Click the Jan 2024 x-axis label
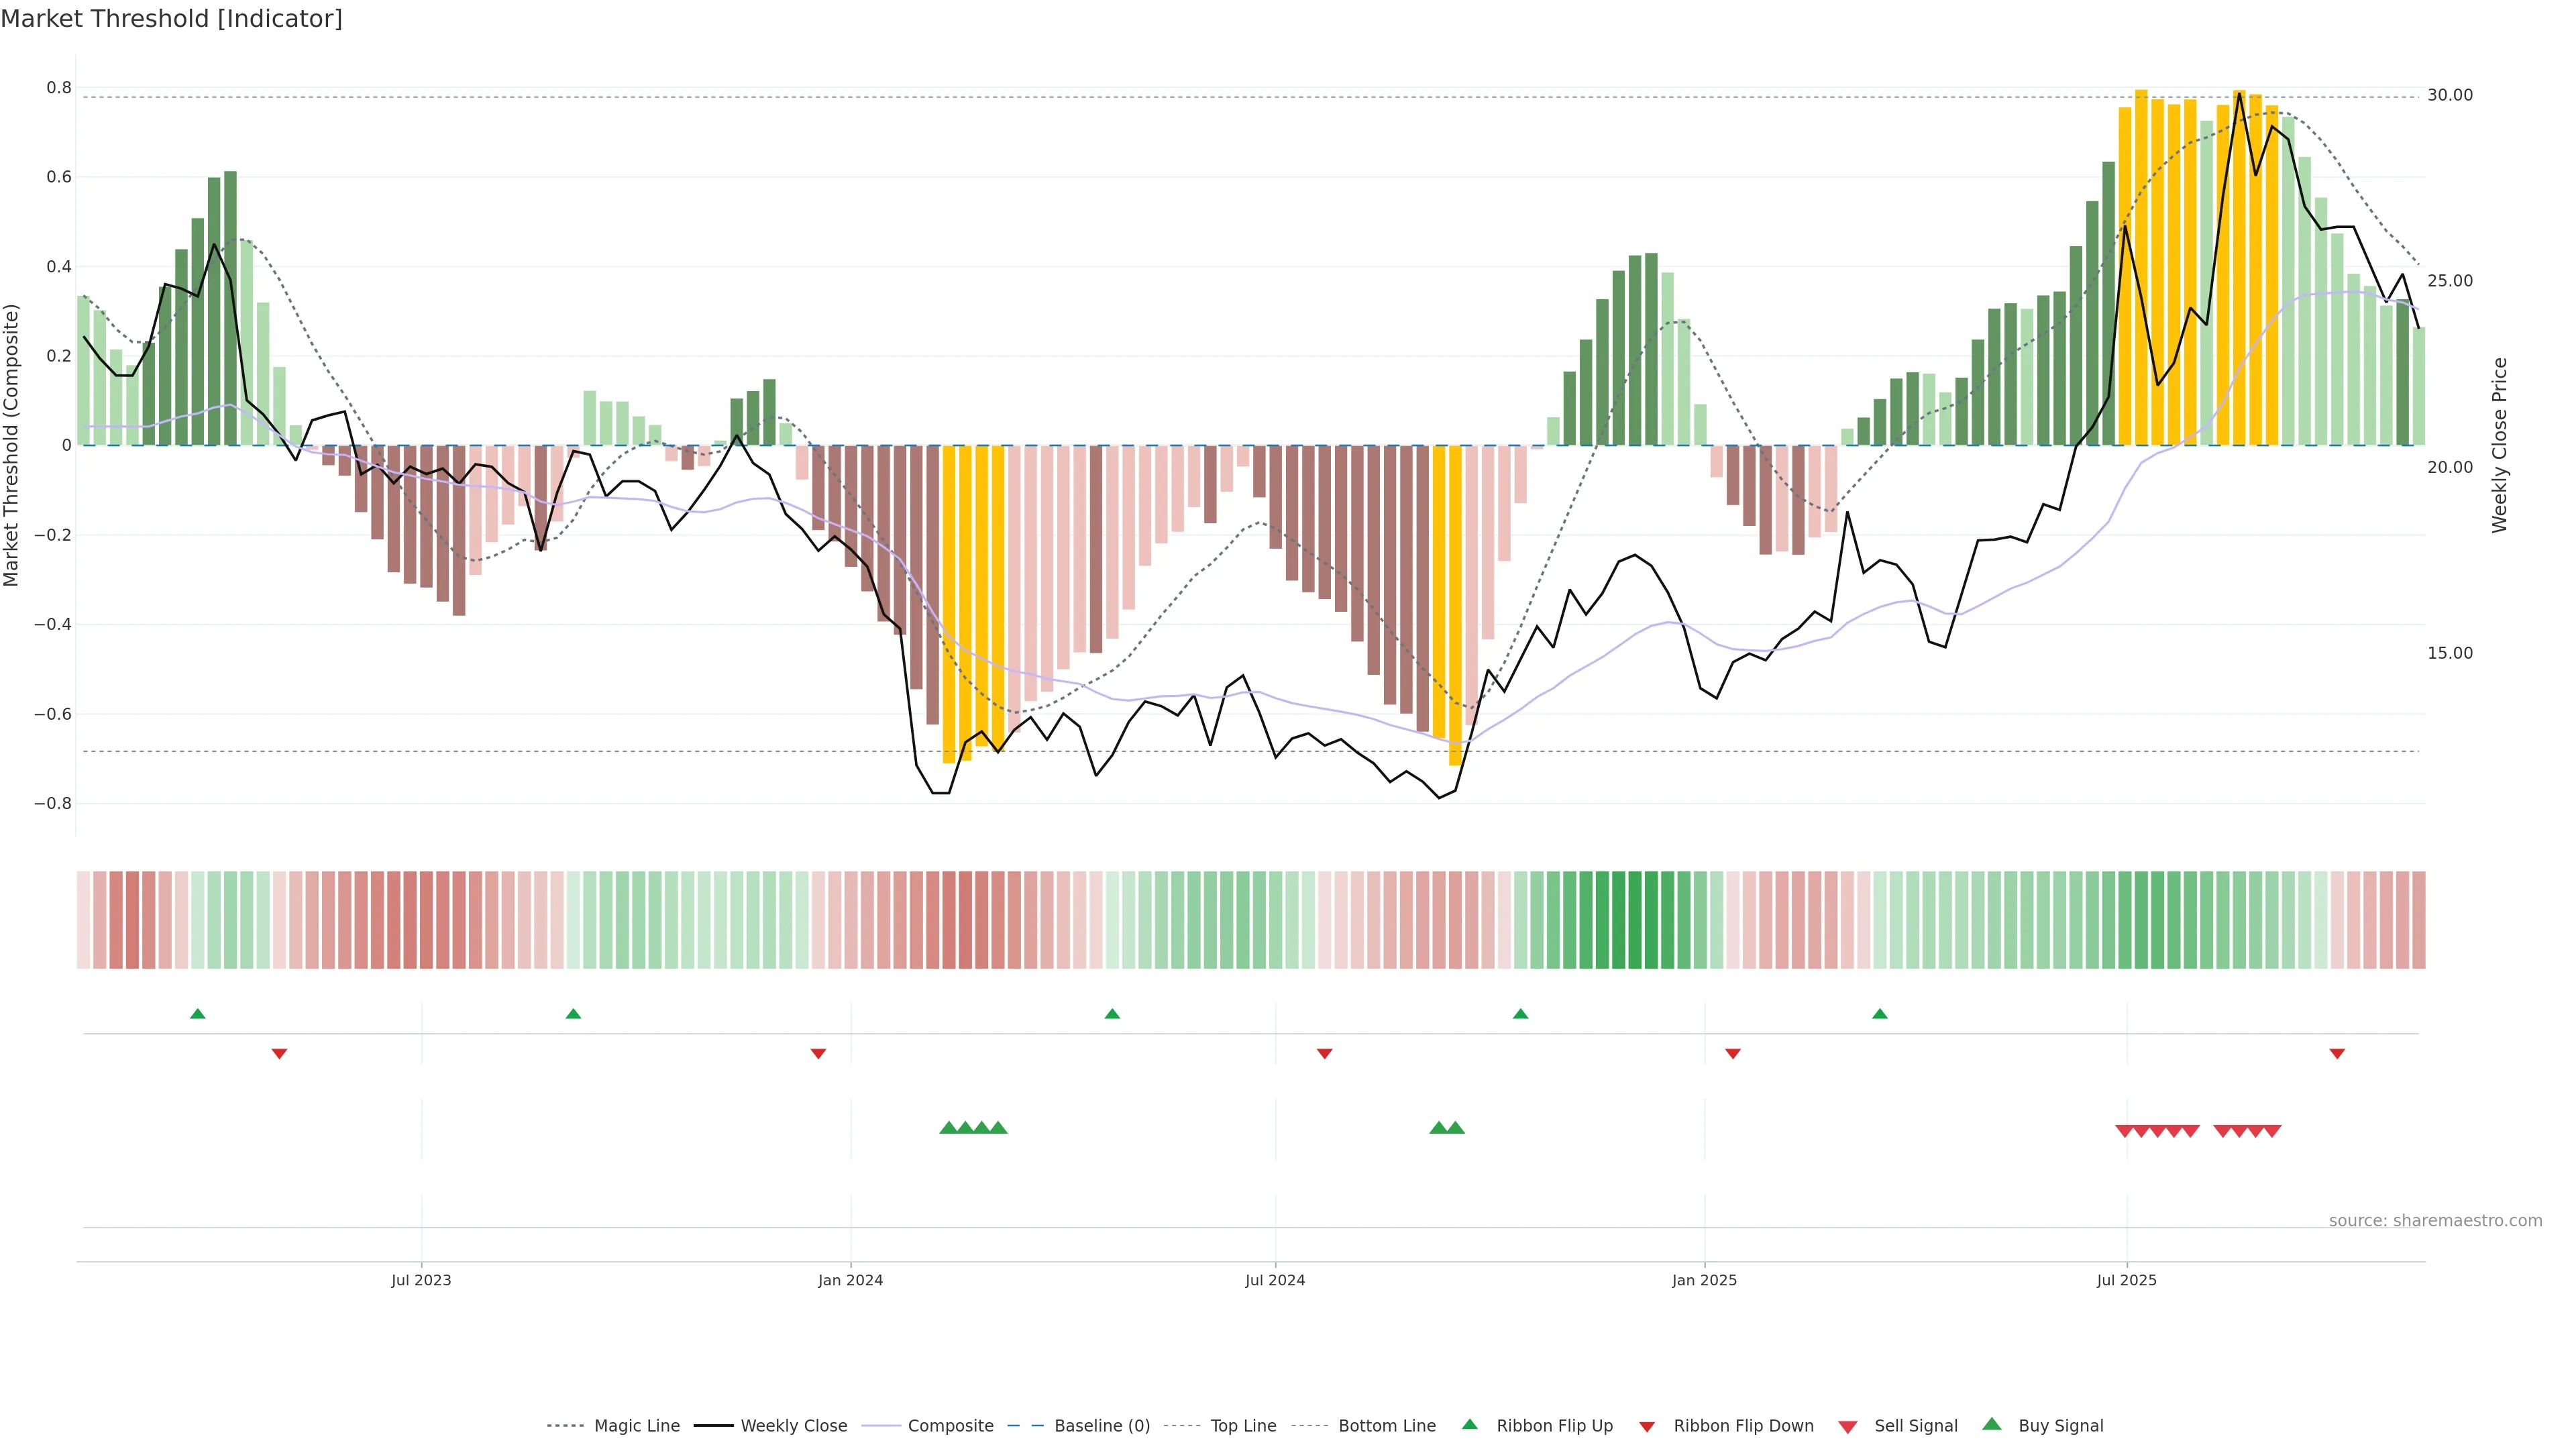Viewport: 2576px width, 1449px height. (x=850, y=1280)
